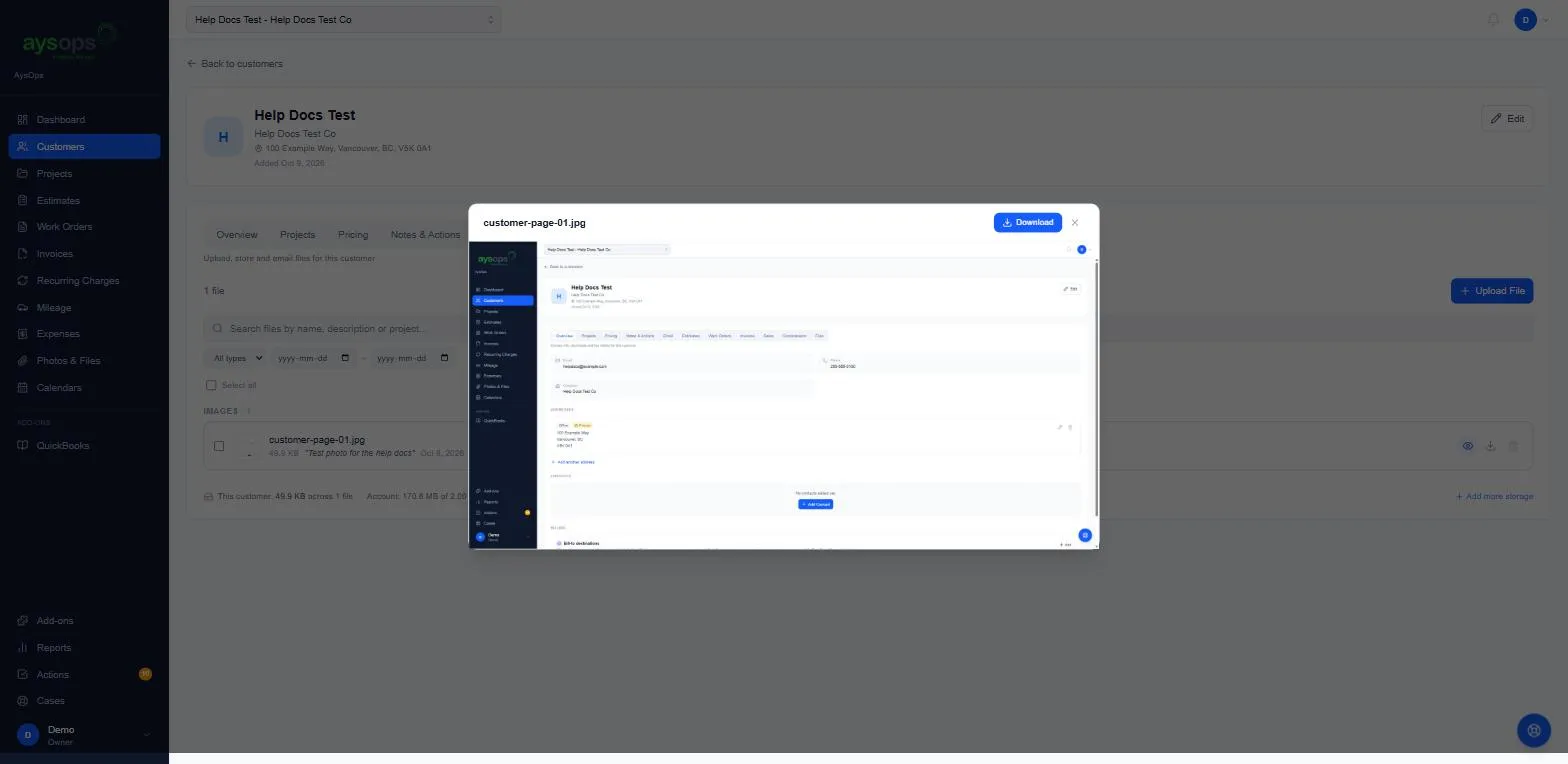1568x764 pixels.
Task: Open Estimates from the sidebar
Action: tap(84, 200)
